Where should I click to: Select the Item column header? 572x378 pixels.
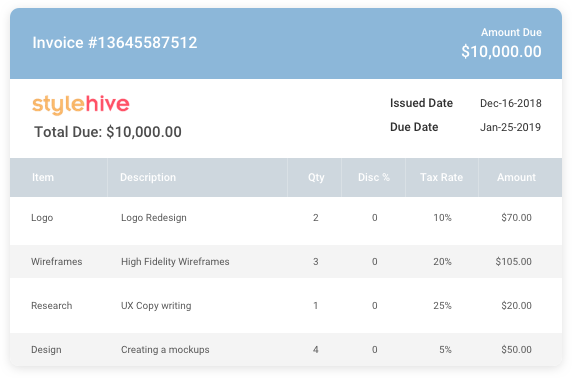point(43,177)
